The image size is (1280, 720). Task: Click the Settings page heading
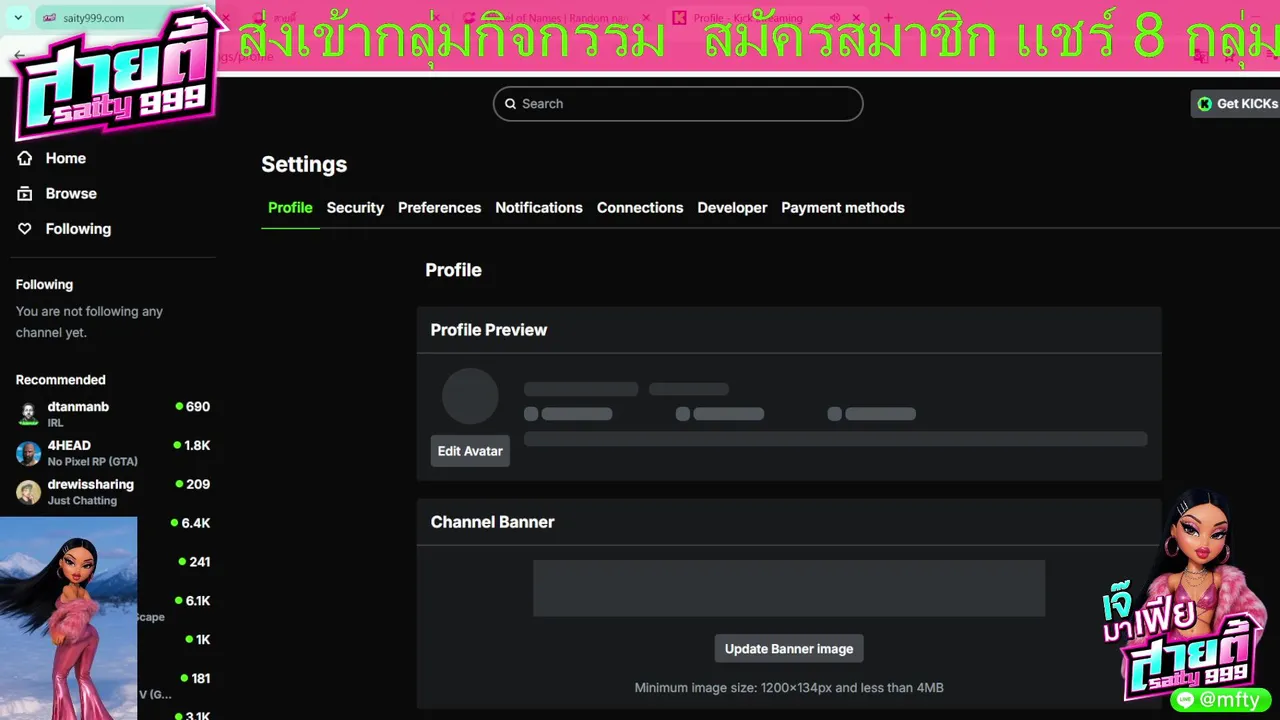tap(304, 165)
